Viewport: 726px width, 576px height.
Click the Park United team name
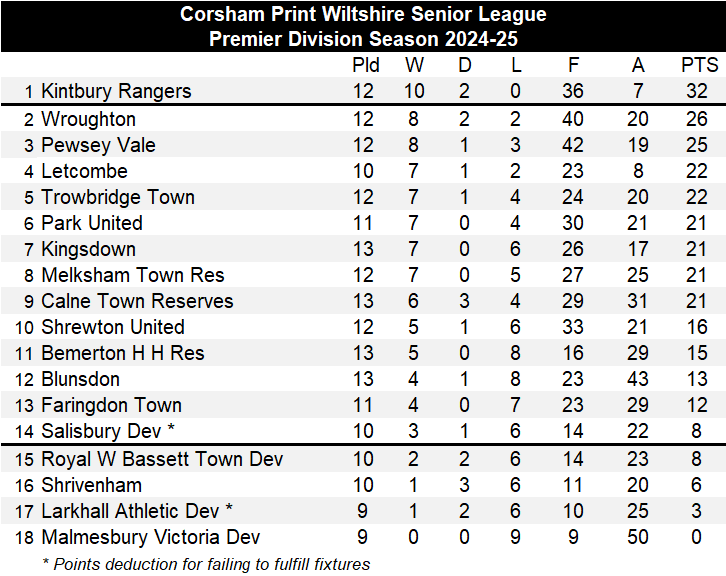coord(92,223)
